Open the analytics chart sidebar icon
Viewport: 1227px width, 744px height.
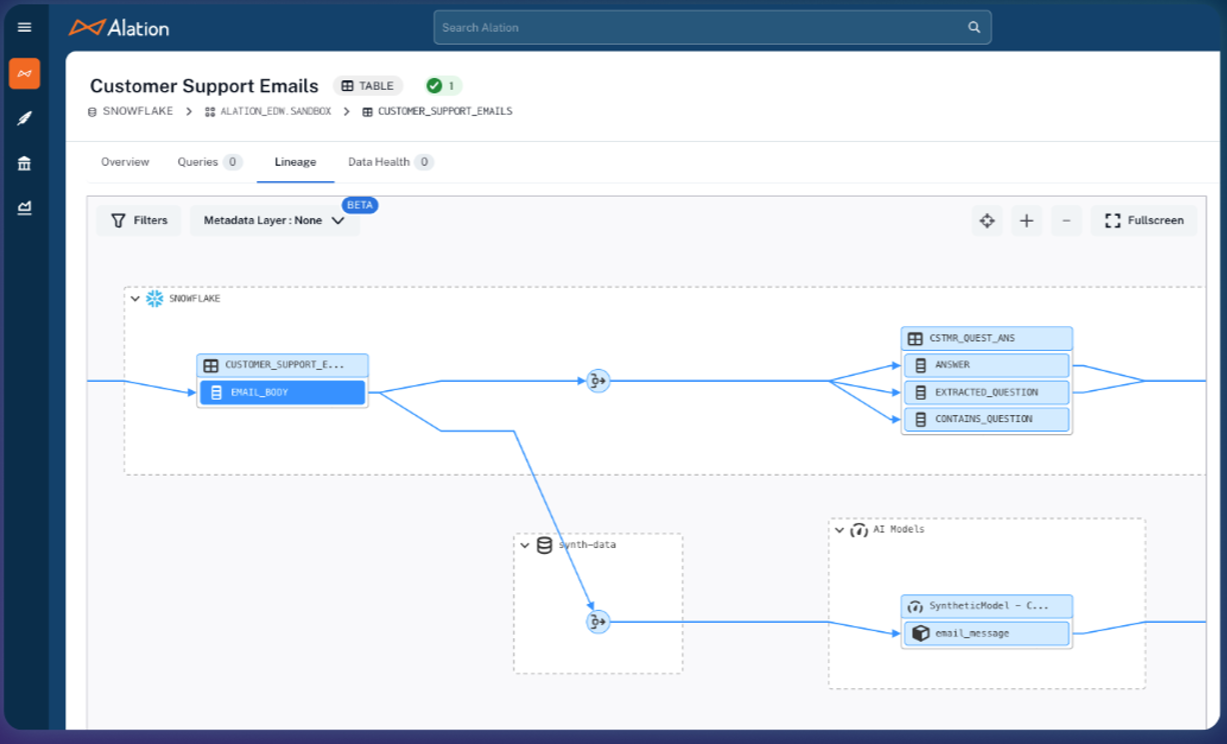coord(25,208)
